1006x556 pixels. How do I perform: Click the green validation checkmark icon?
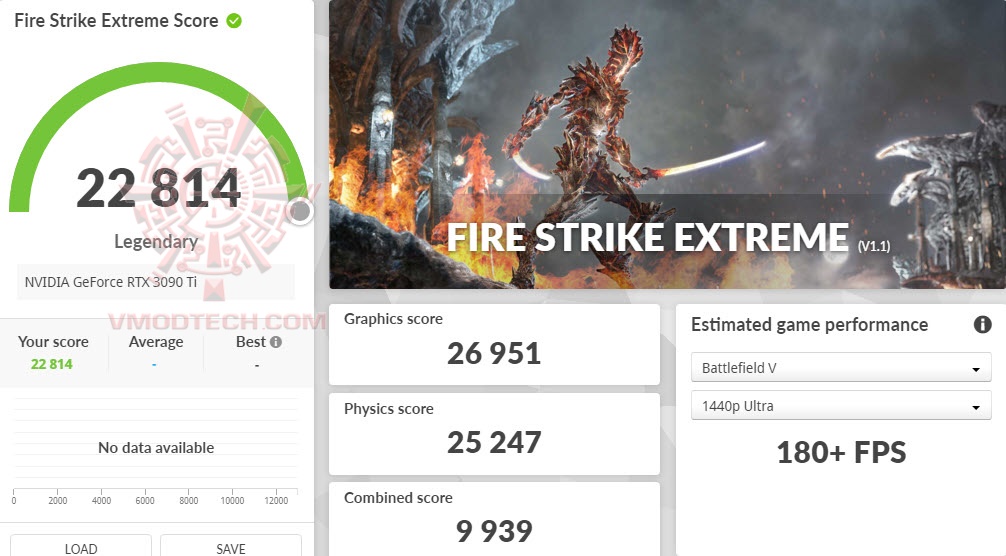pos(234,20)
